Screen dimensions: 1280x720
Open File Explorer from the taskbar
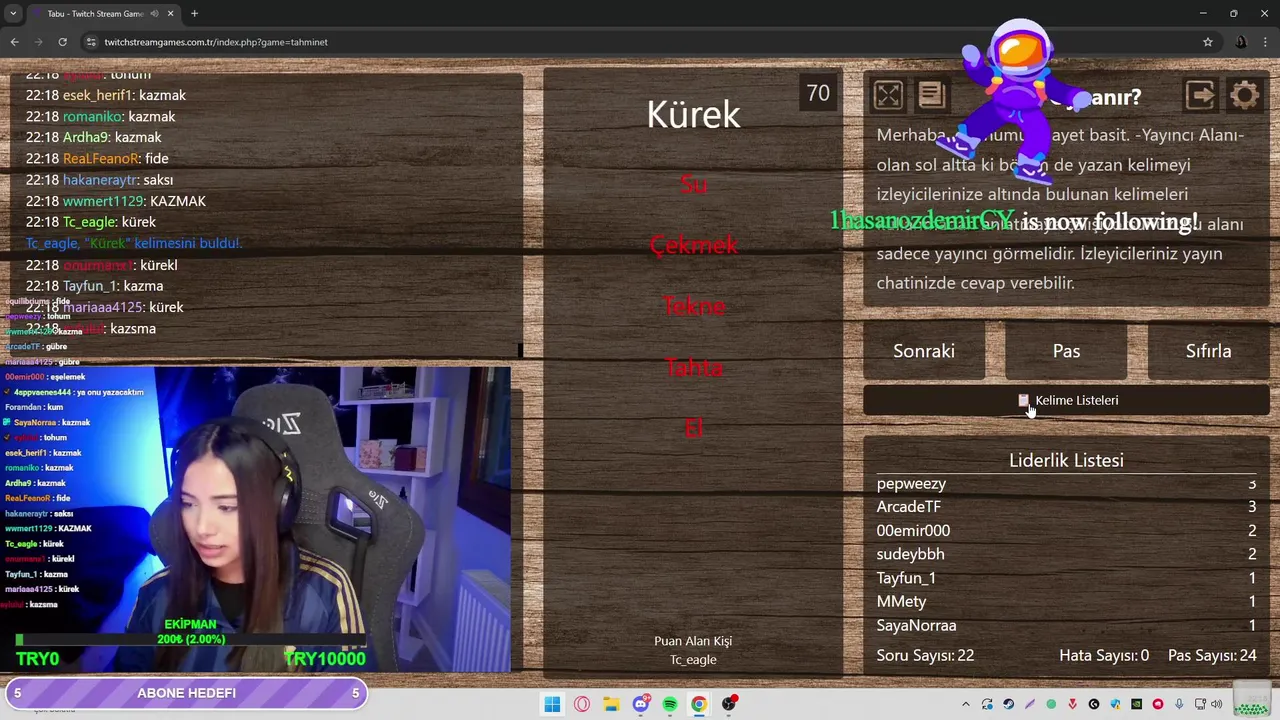611,704
